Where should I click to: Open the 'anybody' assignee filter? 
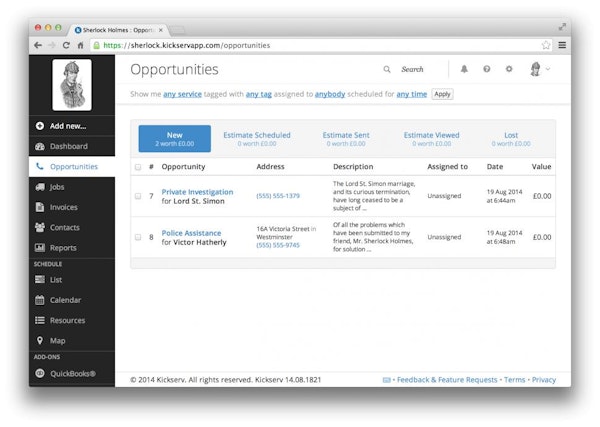pyautogui.click(x=330, y=94)
